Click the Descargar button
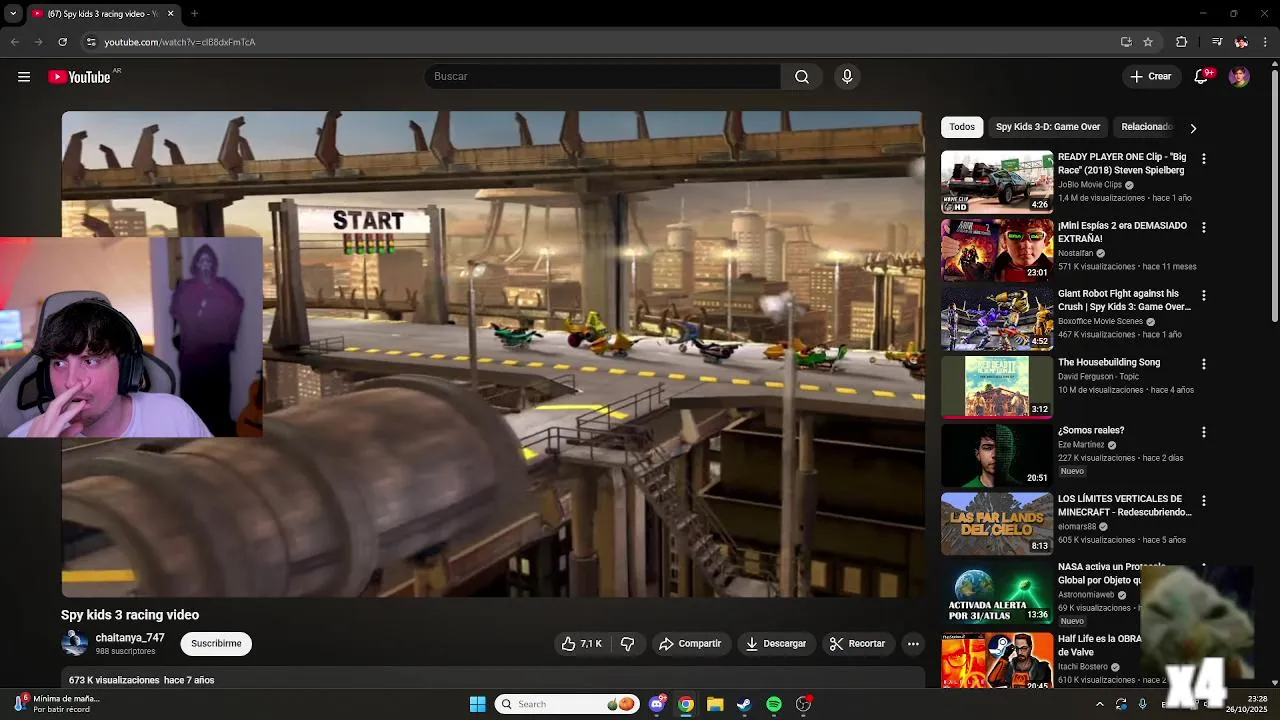 pyautogui.click(x=776, y=644)
